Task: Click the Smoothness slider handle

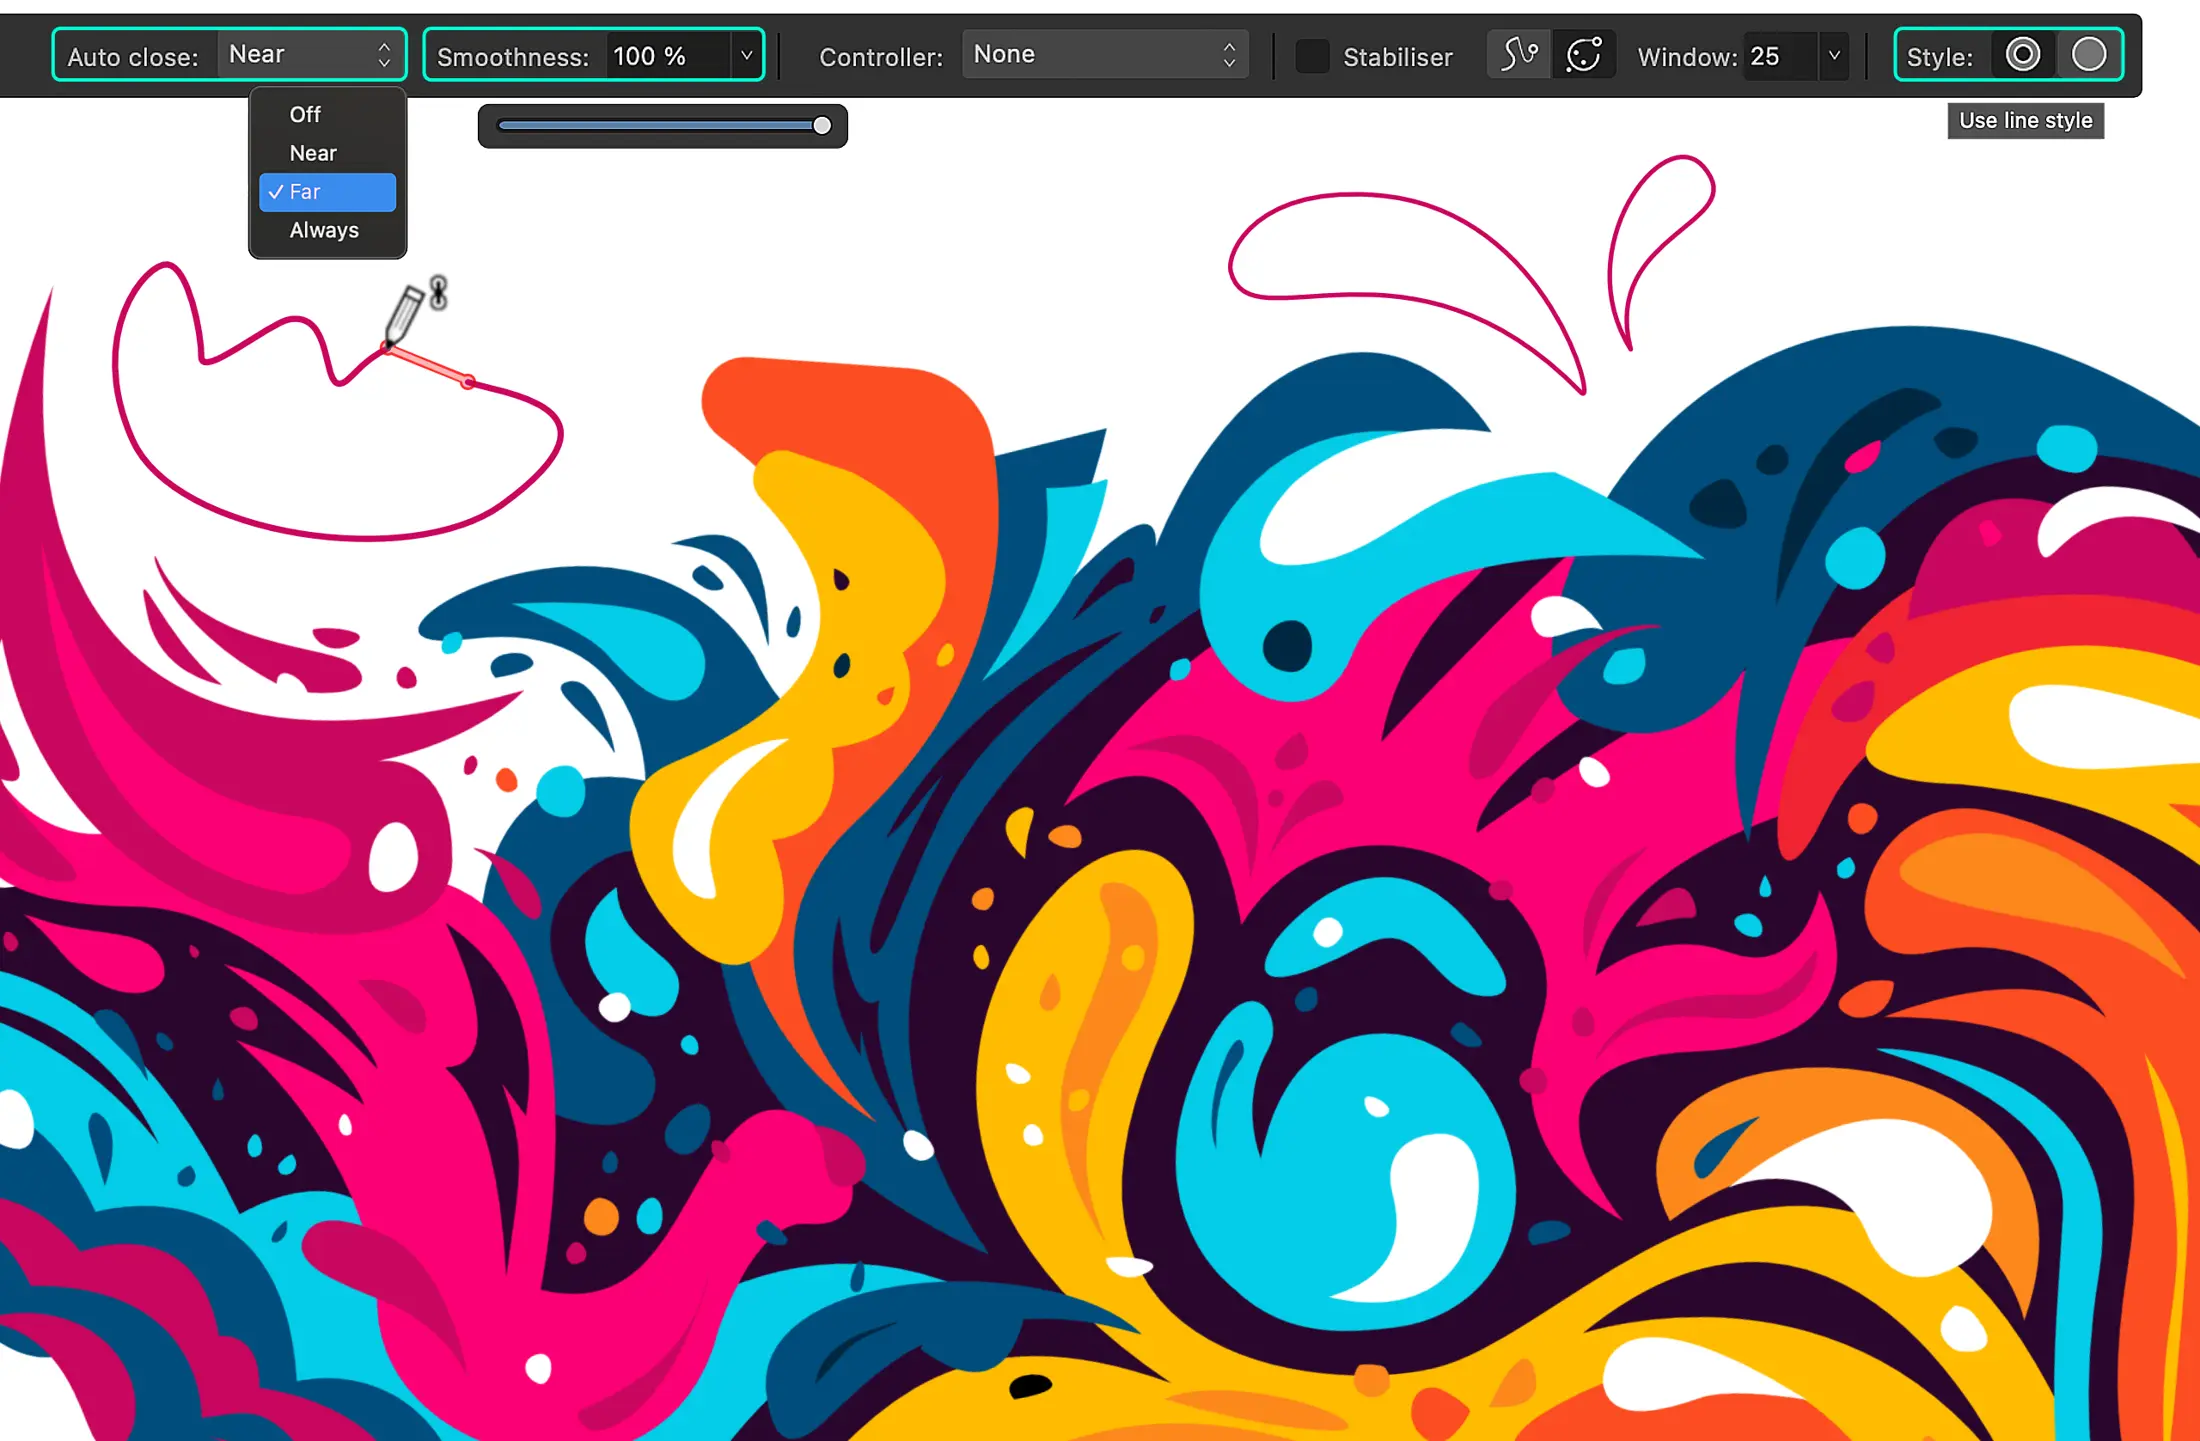Action: point(822,126)
